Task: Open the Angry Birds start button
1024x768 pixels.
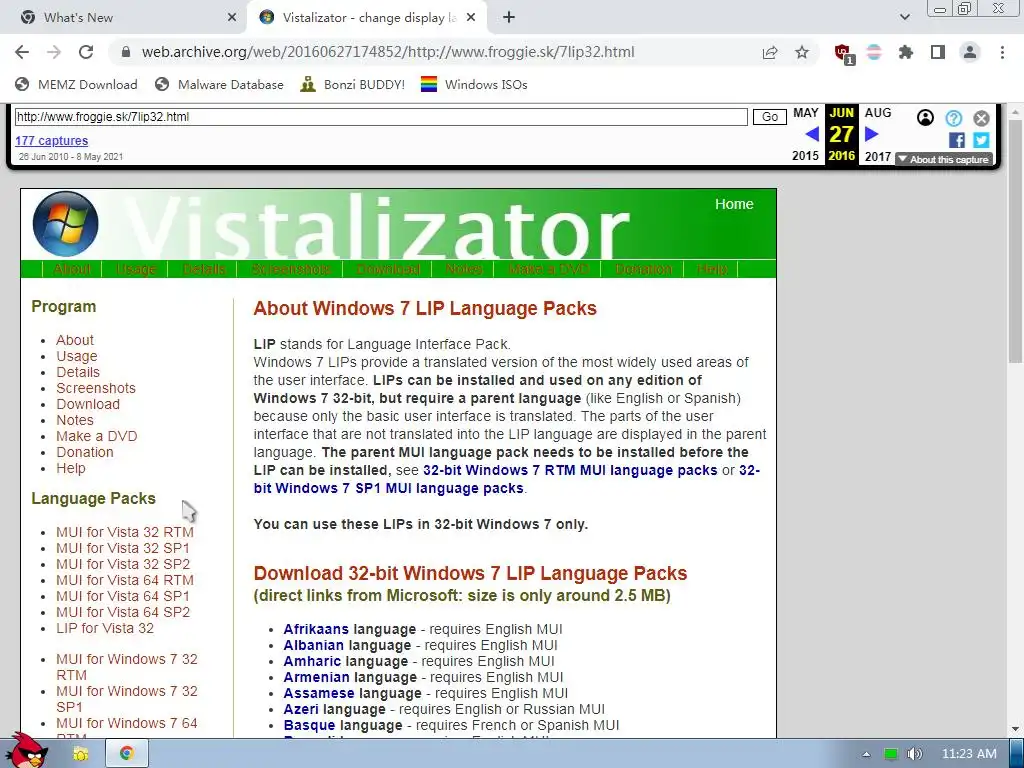Action: (27, 751)
